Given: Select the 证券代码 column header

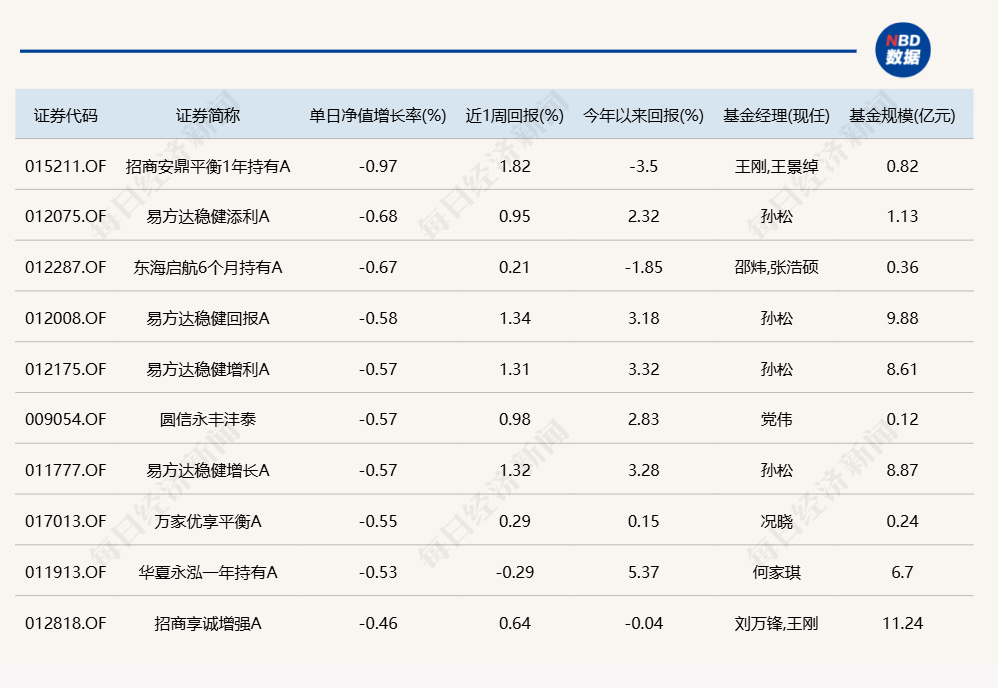Looking at the screenshot, I should pyautogui.click(x=66, y=115).
